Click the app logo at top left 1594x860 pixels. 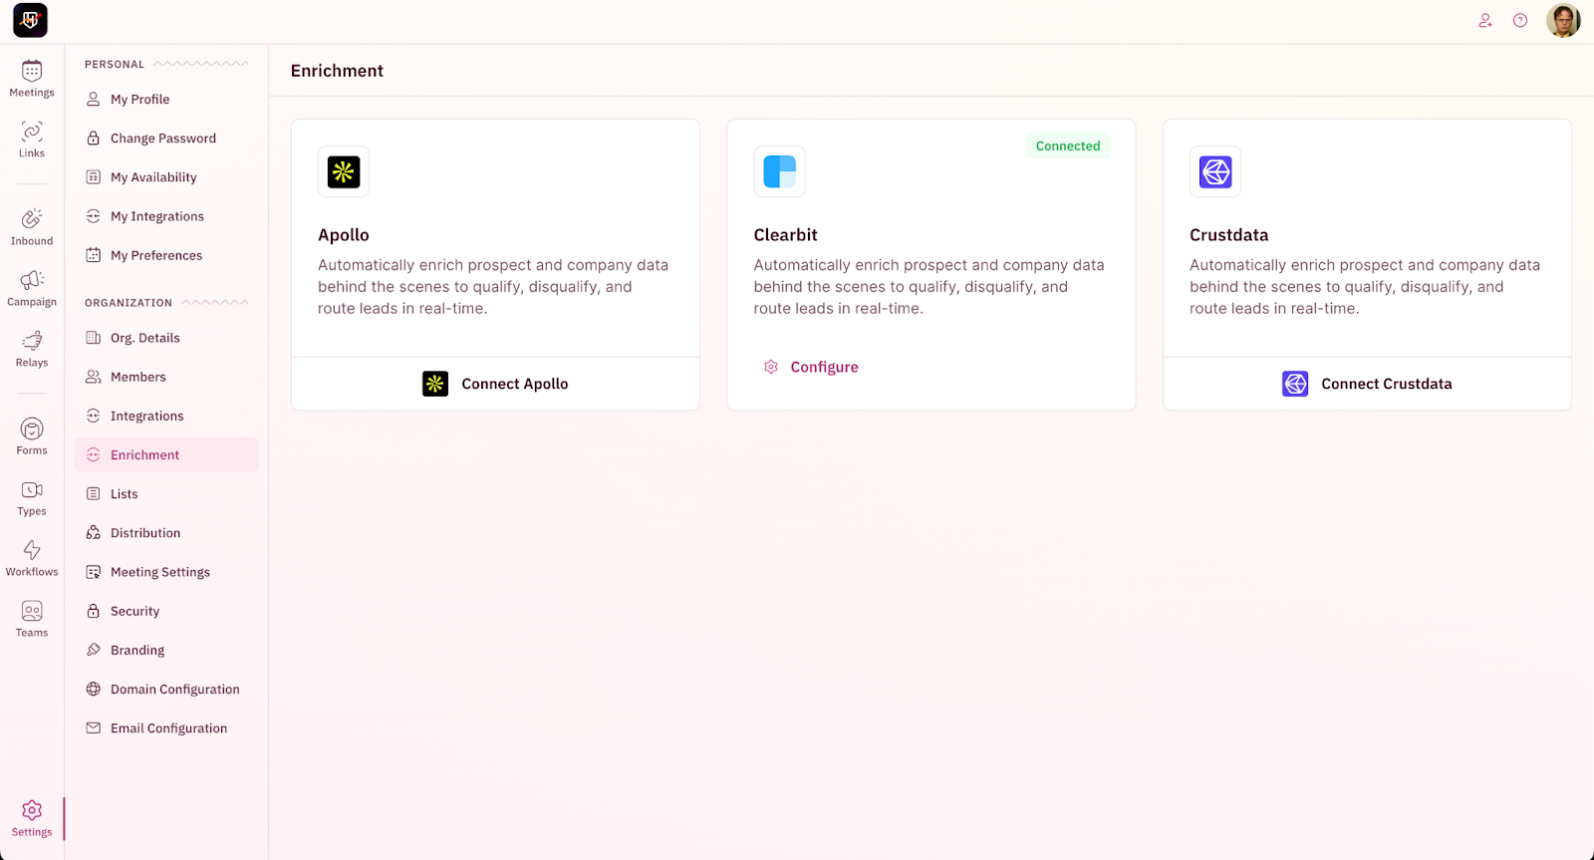point(30,20)
